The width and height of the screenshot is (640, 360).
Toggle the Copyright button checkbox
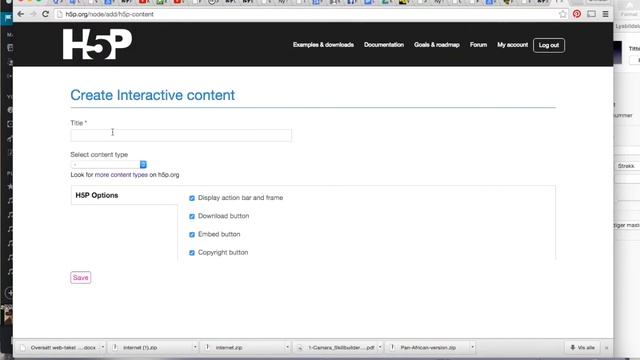[x=192, y=253]
